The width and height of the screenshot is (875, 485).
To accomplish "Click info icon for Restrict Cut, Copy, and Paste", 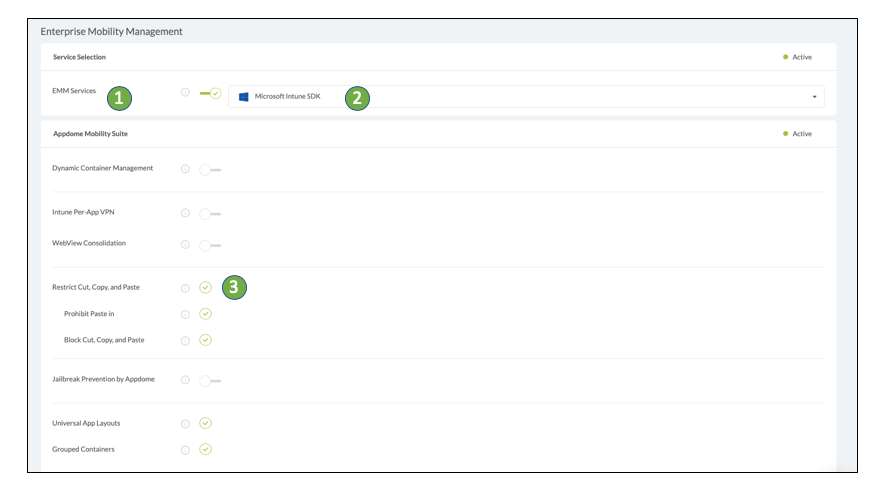I will (x=185, y=288).
